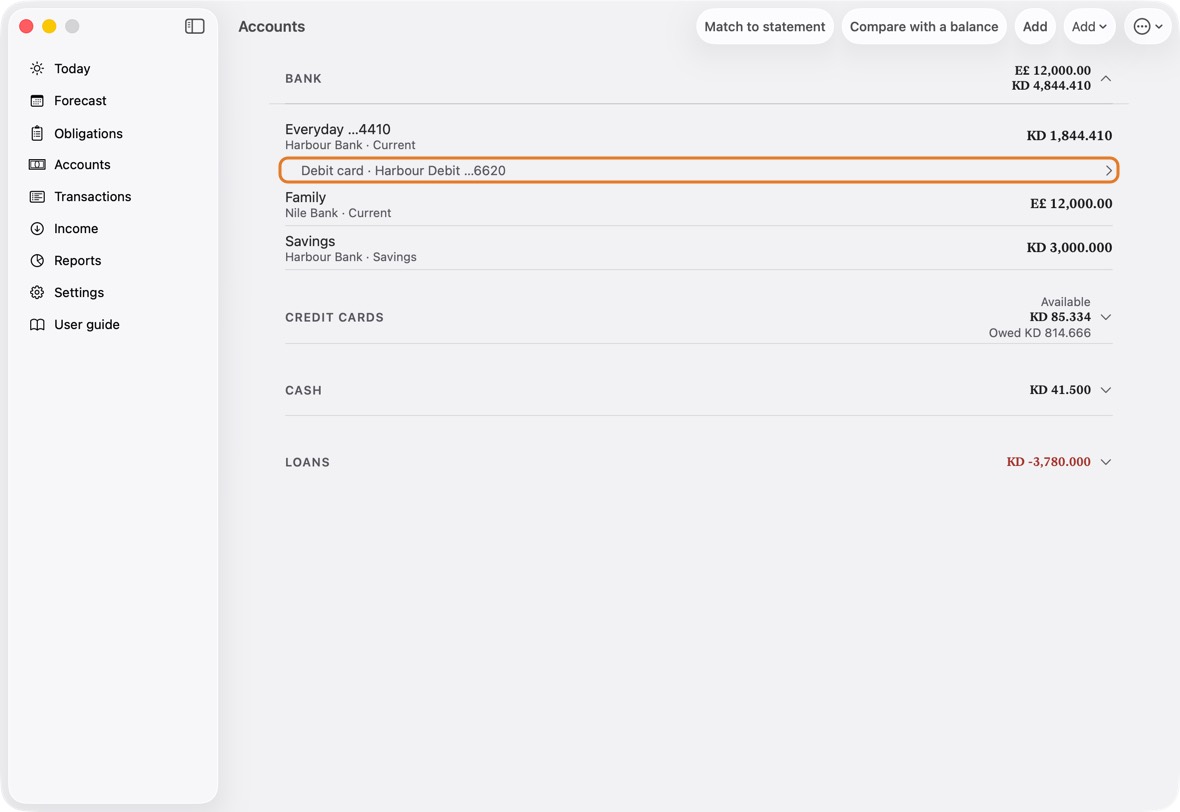Toggle the sidebar panel icon
Viewport: 1180px width, 812px height.
coord(195,26)
